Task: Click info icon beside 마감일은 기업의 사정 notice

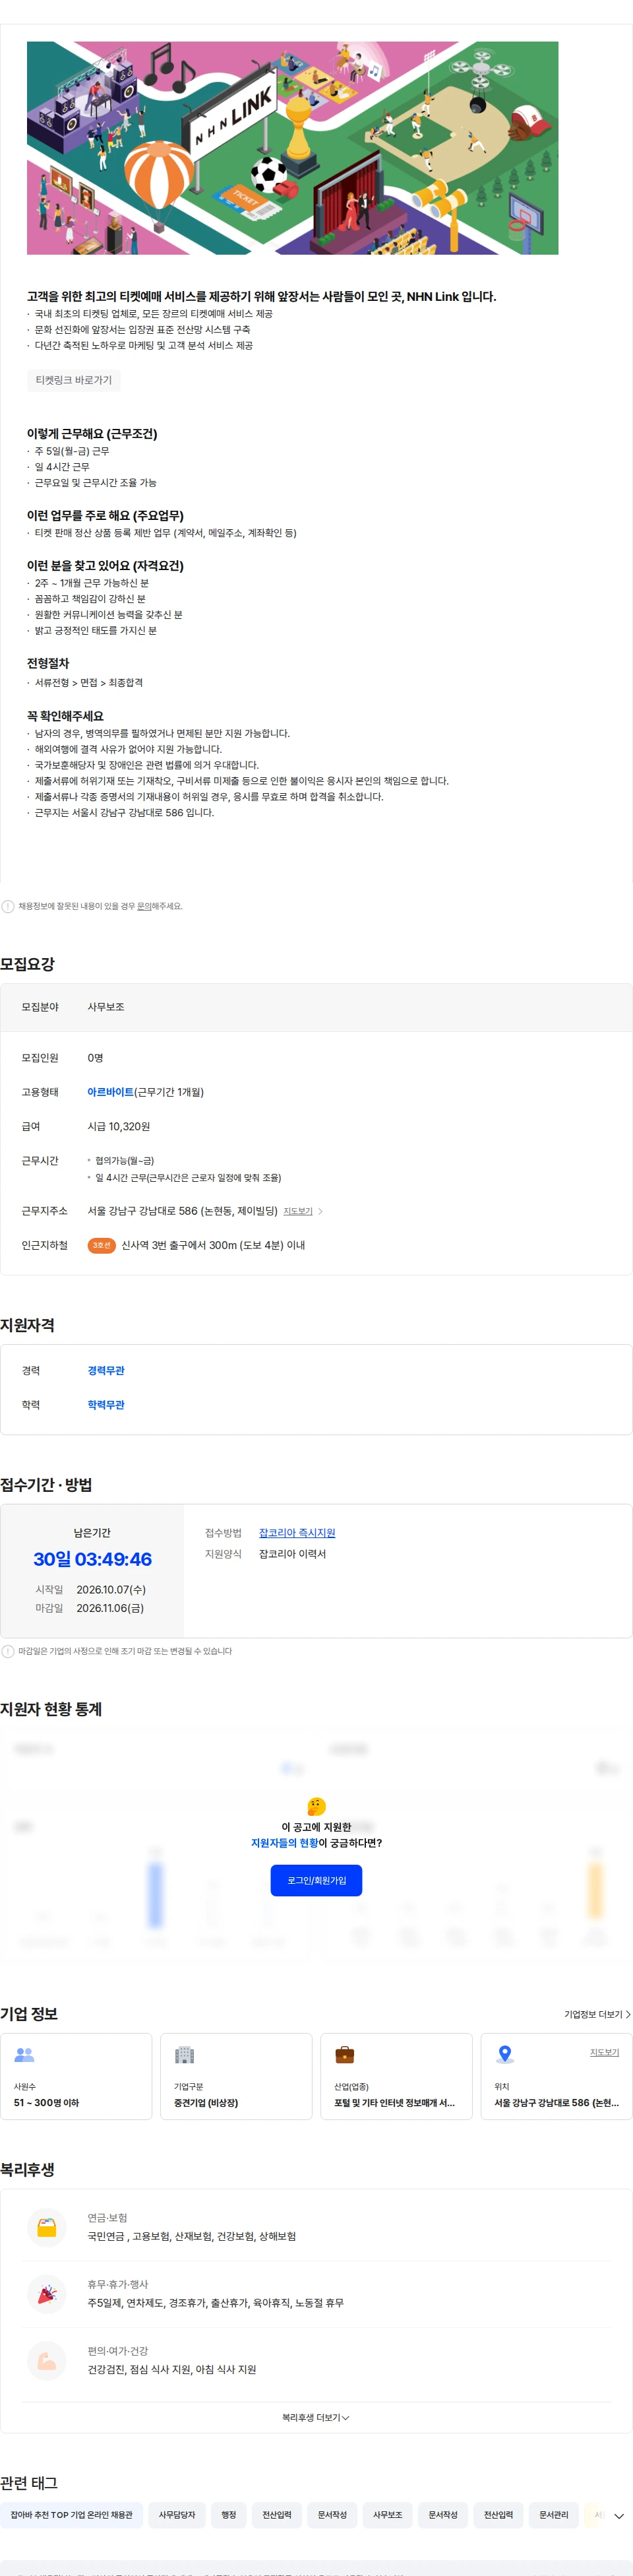Action: pyautogui.click(x=8, y=1651)
